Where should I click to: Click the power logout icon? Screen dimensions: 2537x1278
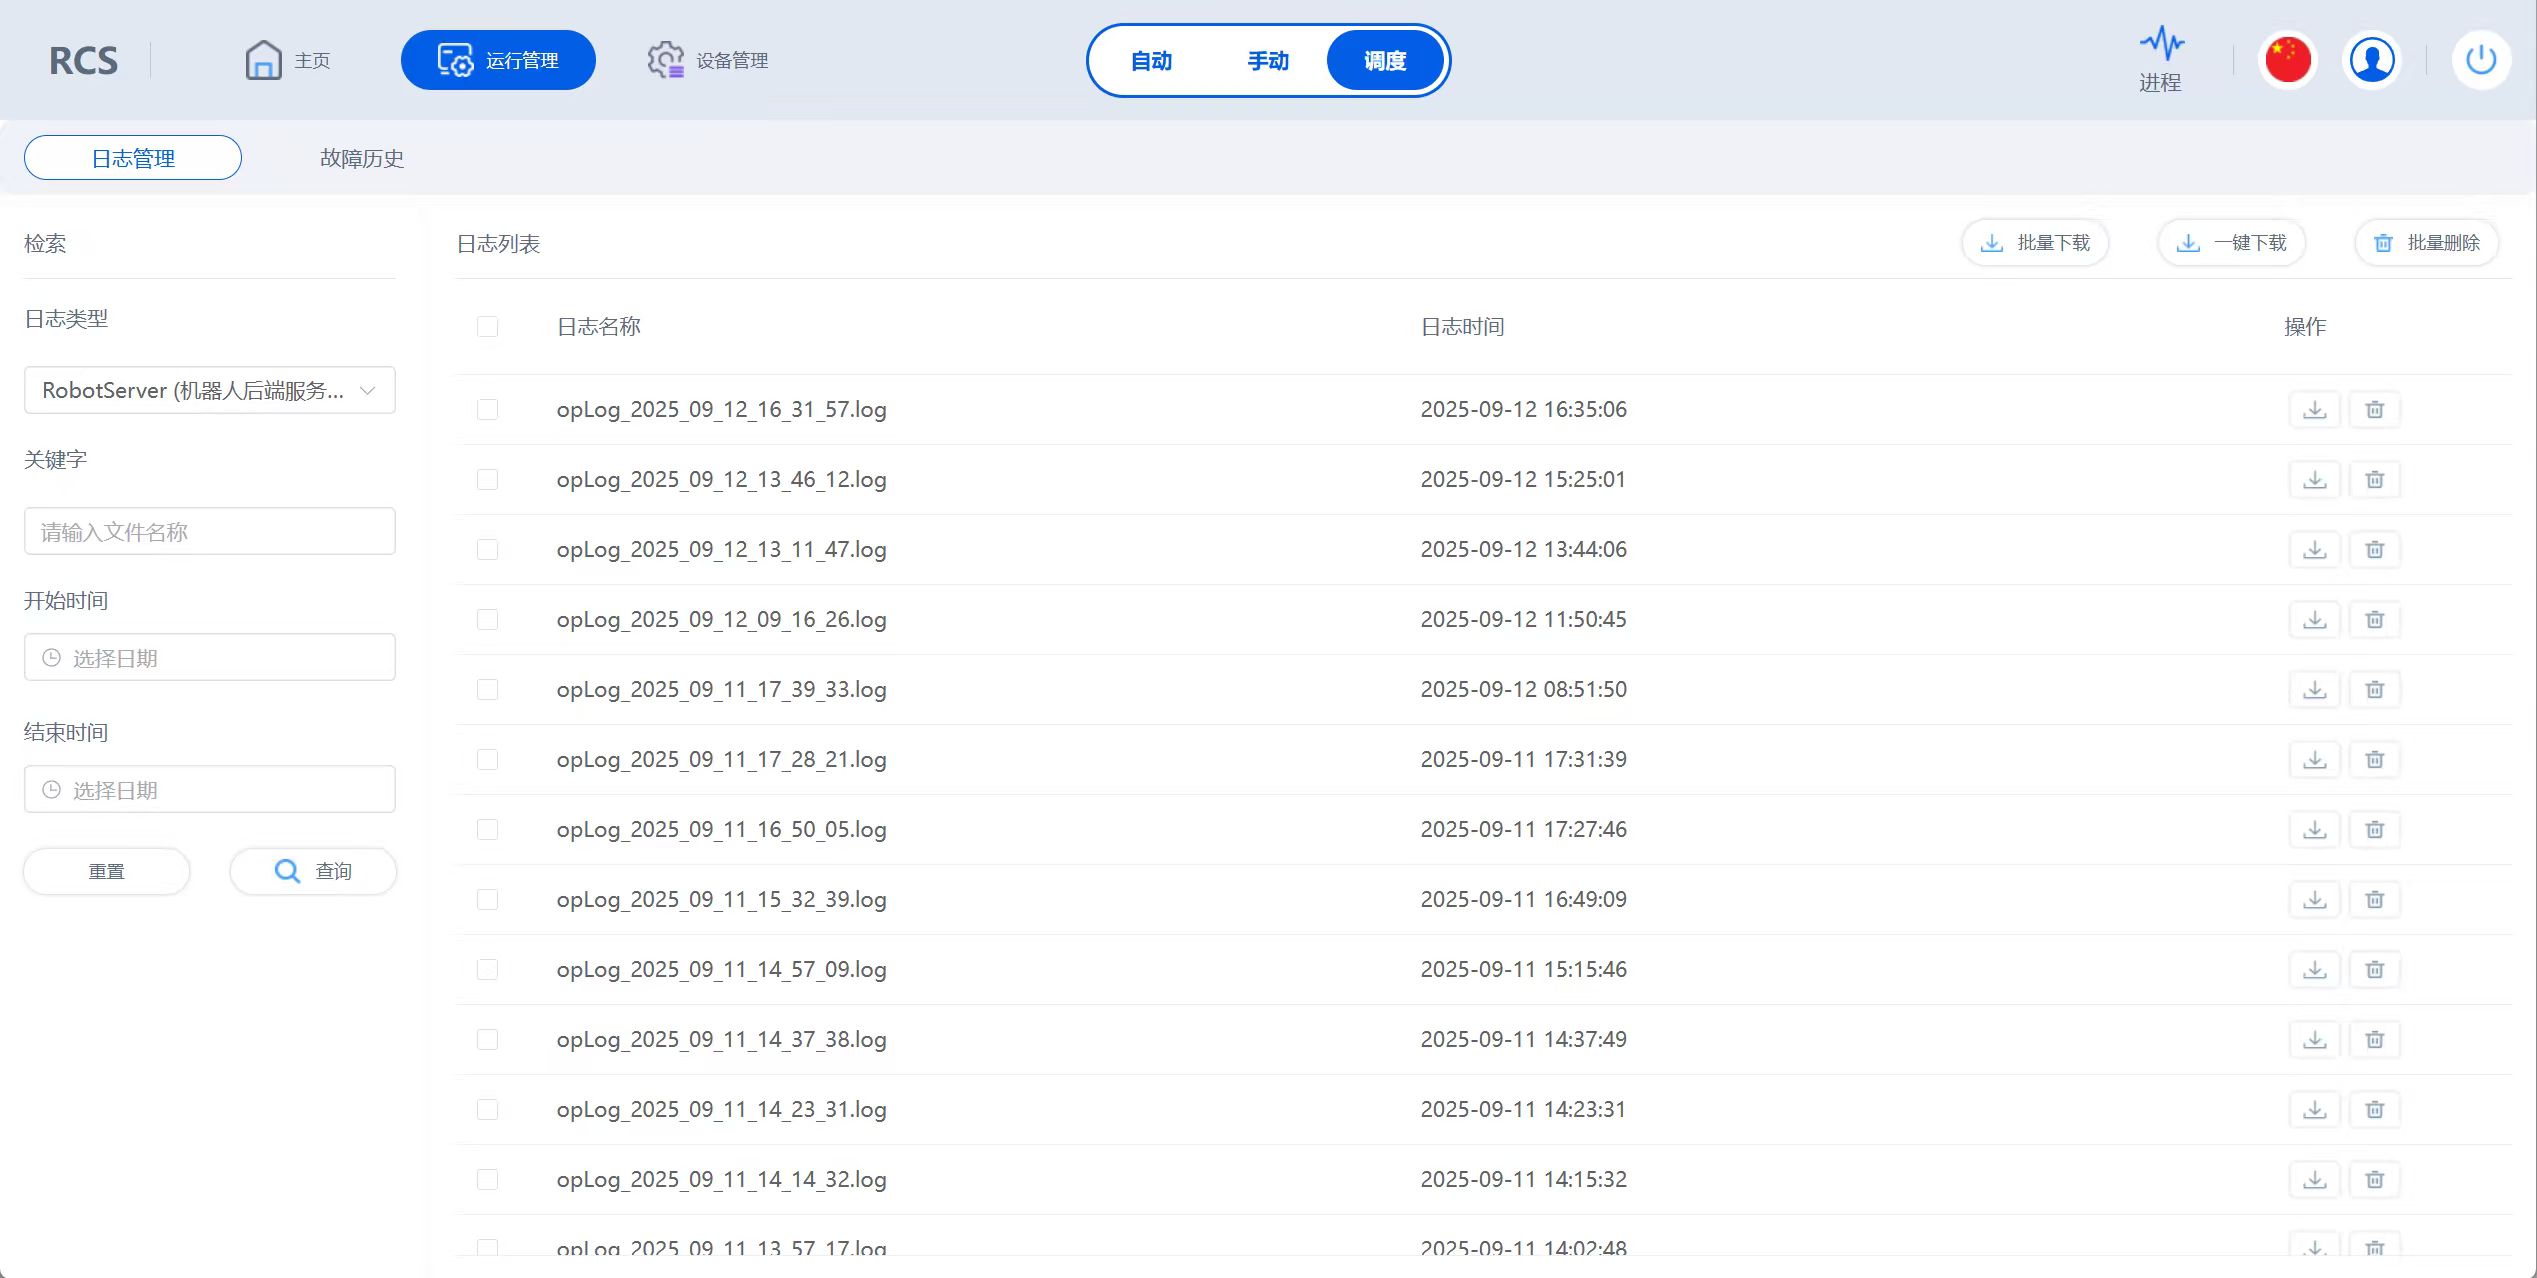pyautogui.click(x=2480, y=60)
